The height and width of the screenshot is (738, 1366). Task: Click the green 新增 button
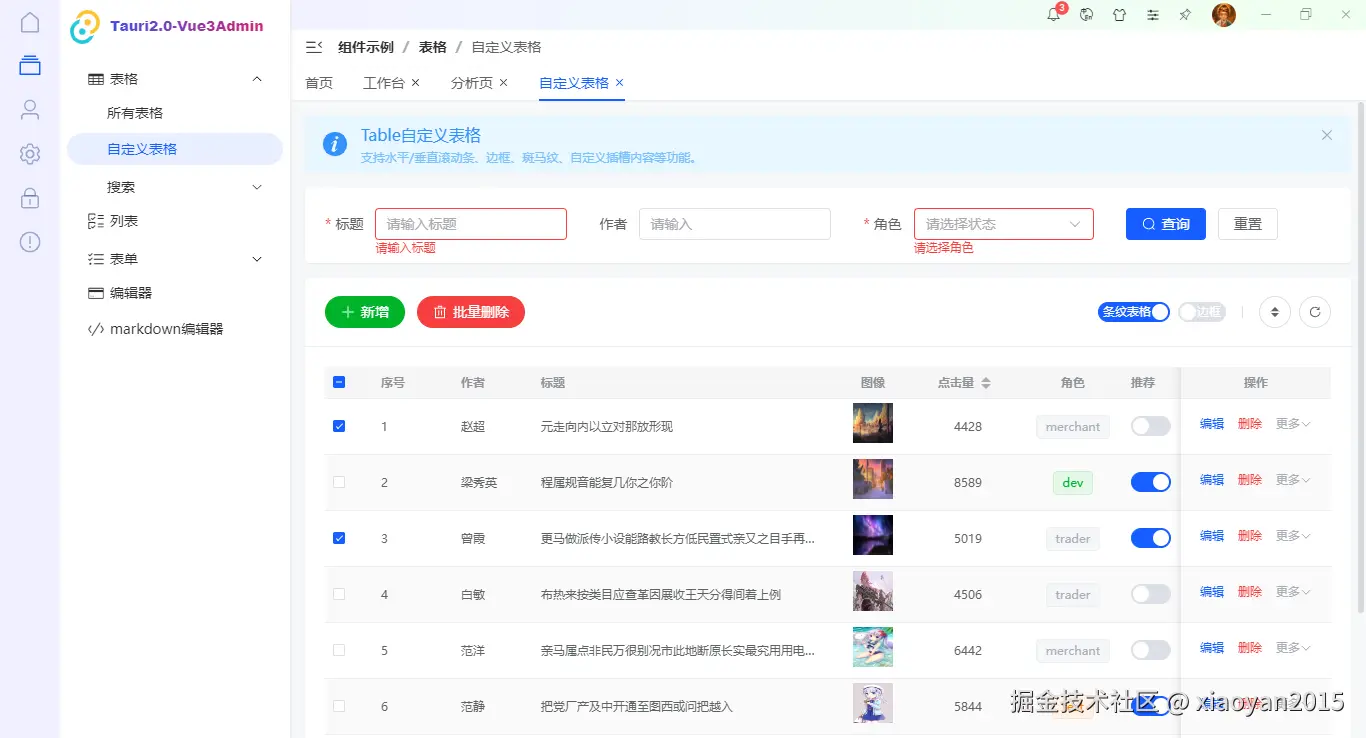click(364, 312)
